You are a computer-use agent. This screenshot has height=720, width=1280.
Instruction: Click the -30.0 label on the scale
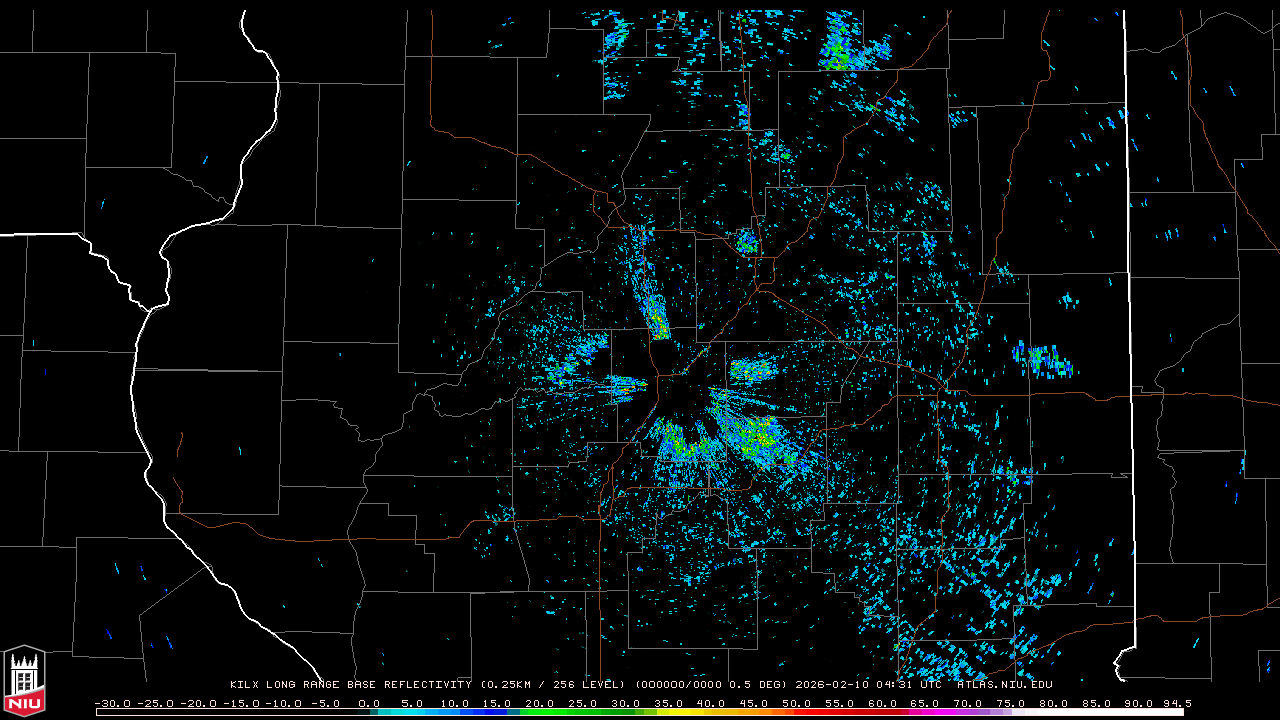click(x=112, y=703)
